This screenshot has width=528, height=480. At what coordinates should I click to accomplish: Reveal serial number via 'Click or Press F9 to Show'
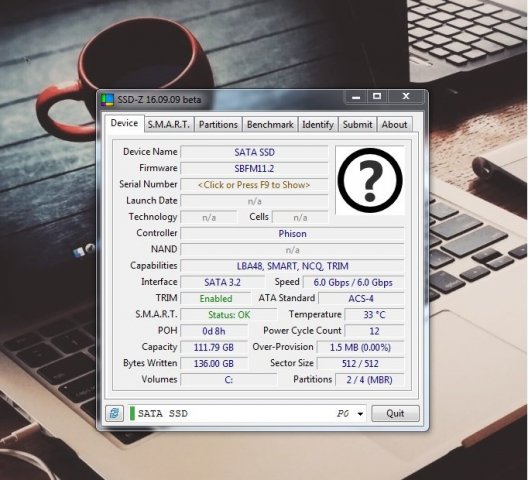point(254,185)
